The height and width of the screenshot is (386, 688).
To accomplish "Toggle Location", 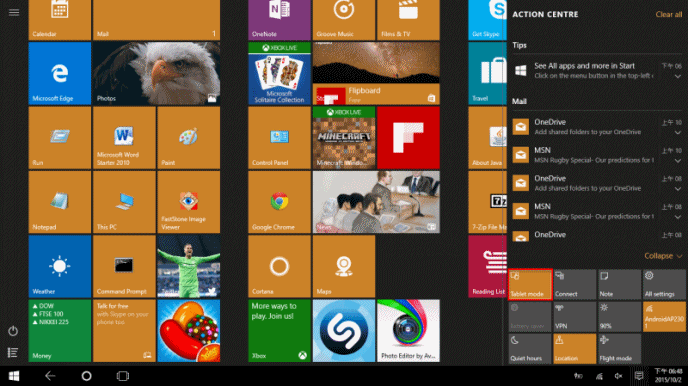I will coord(575,349).
